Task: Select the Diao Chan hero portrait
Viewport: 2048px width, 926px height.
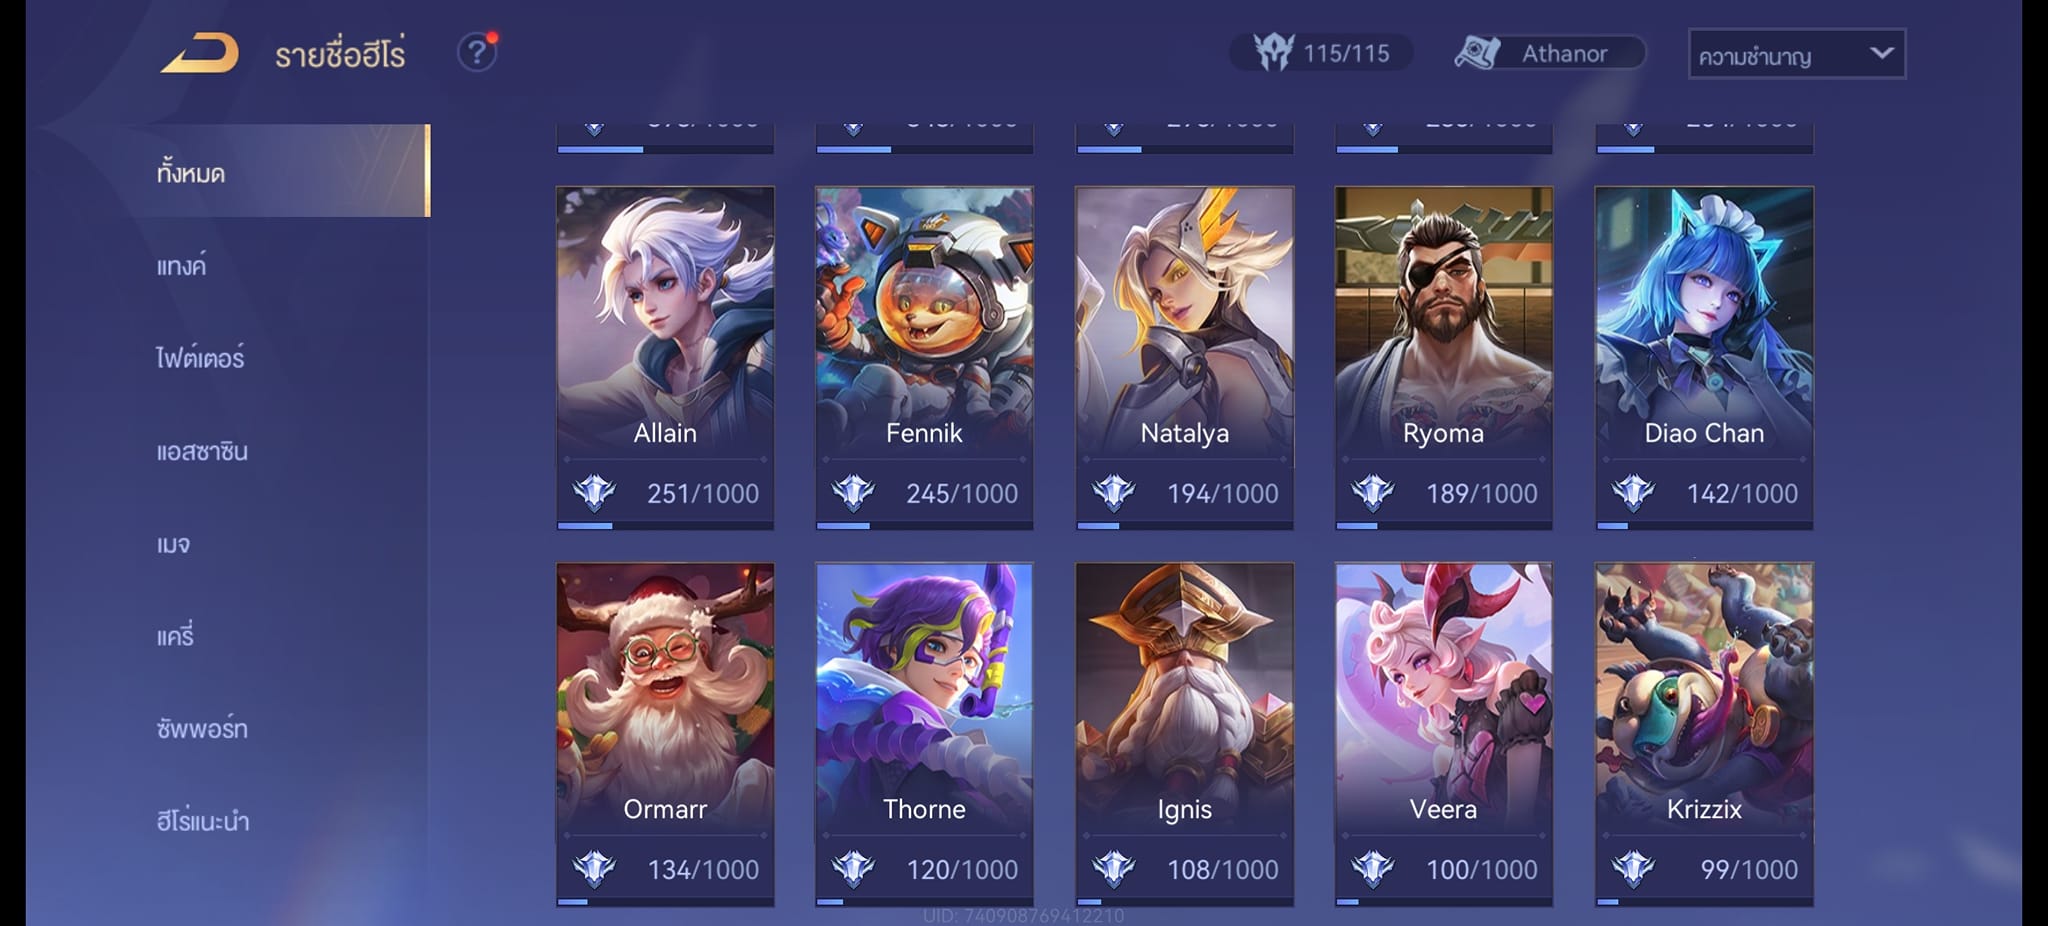Action: coord(1704,320)
